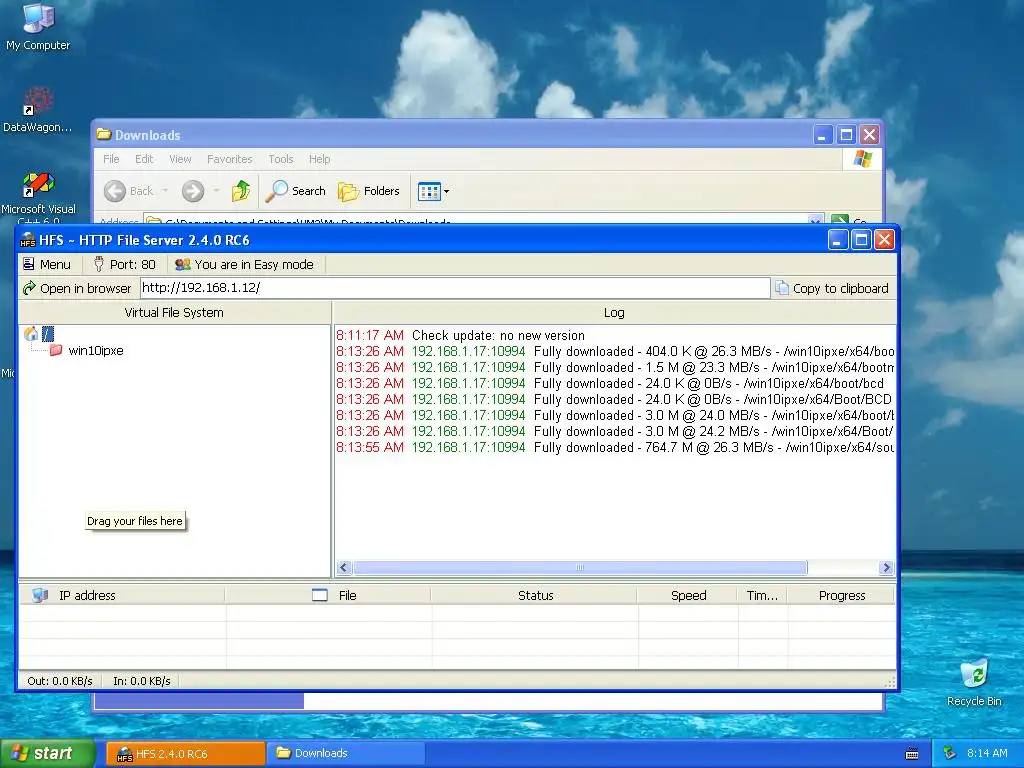Switch to HFS 2.4.0 RC6 taskbar button

tap(185, 753)
